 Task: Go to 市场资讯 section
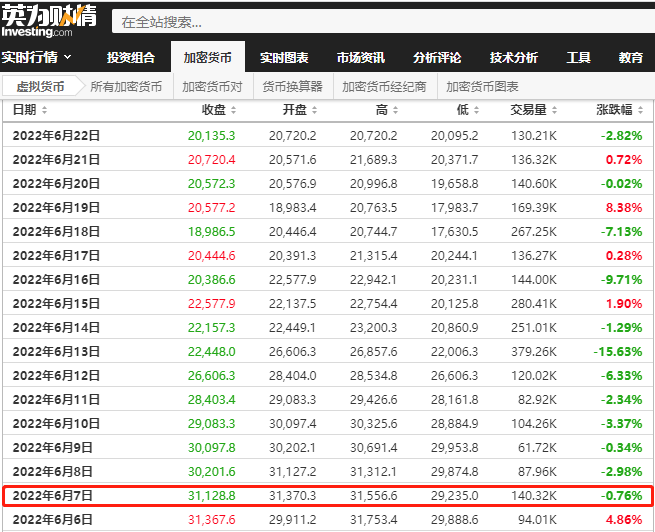pyautogui.click(x=360, y=57)
